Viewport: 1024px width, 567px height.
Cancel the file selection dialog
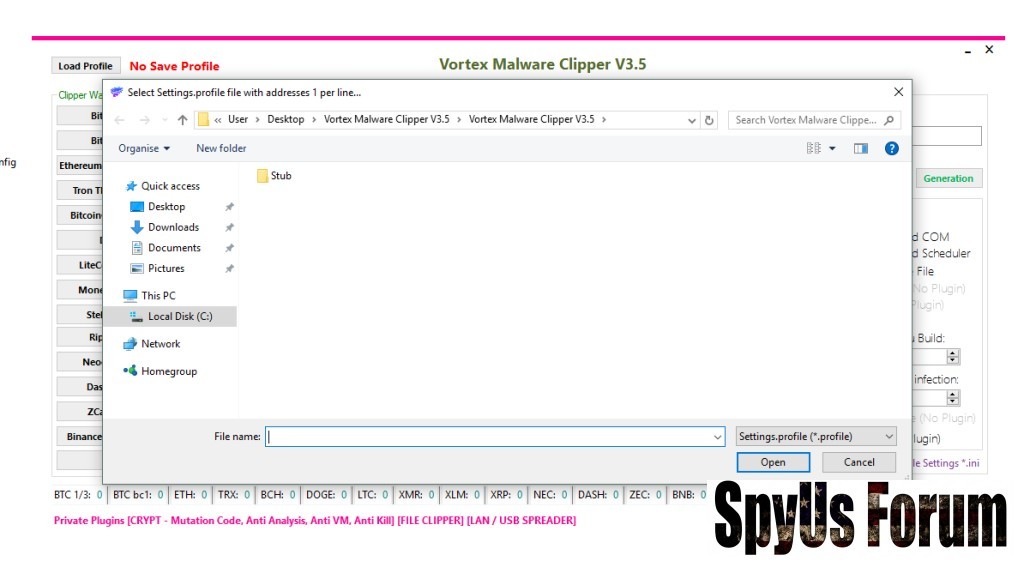tap(858, 462)
